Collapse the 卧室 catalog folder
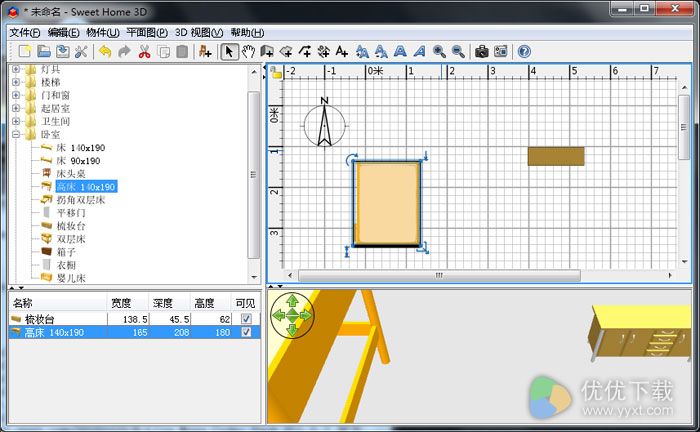 [16, 134]
